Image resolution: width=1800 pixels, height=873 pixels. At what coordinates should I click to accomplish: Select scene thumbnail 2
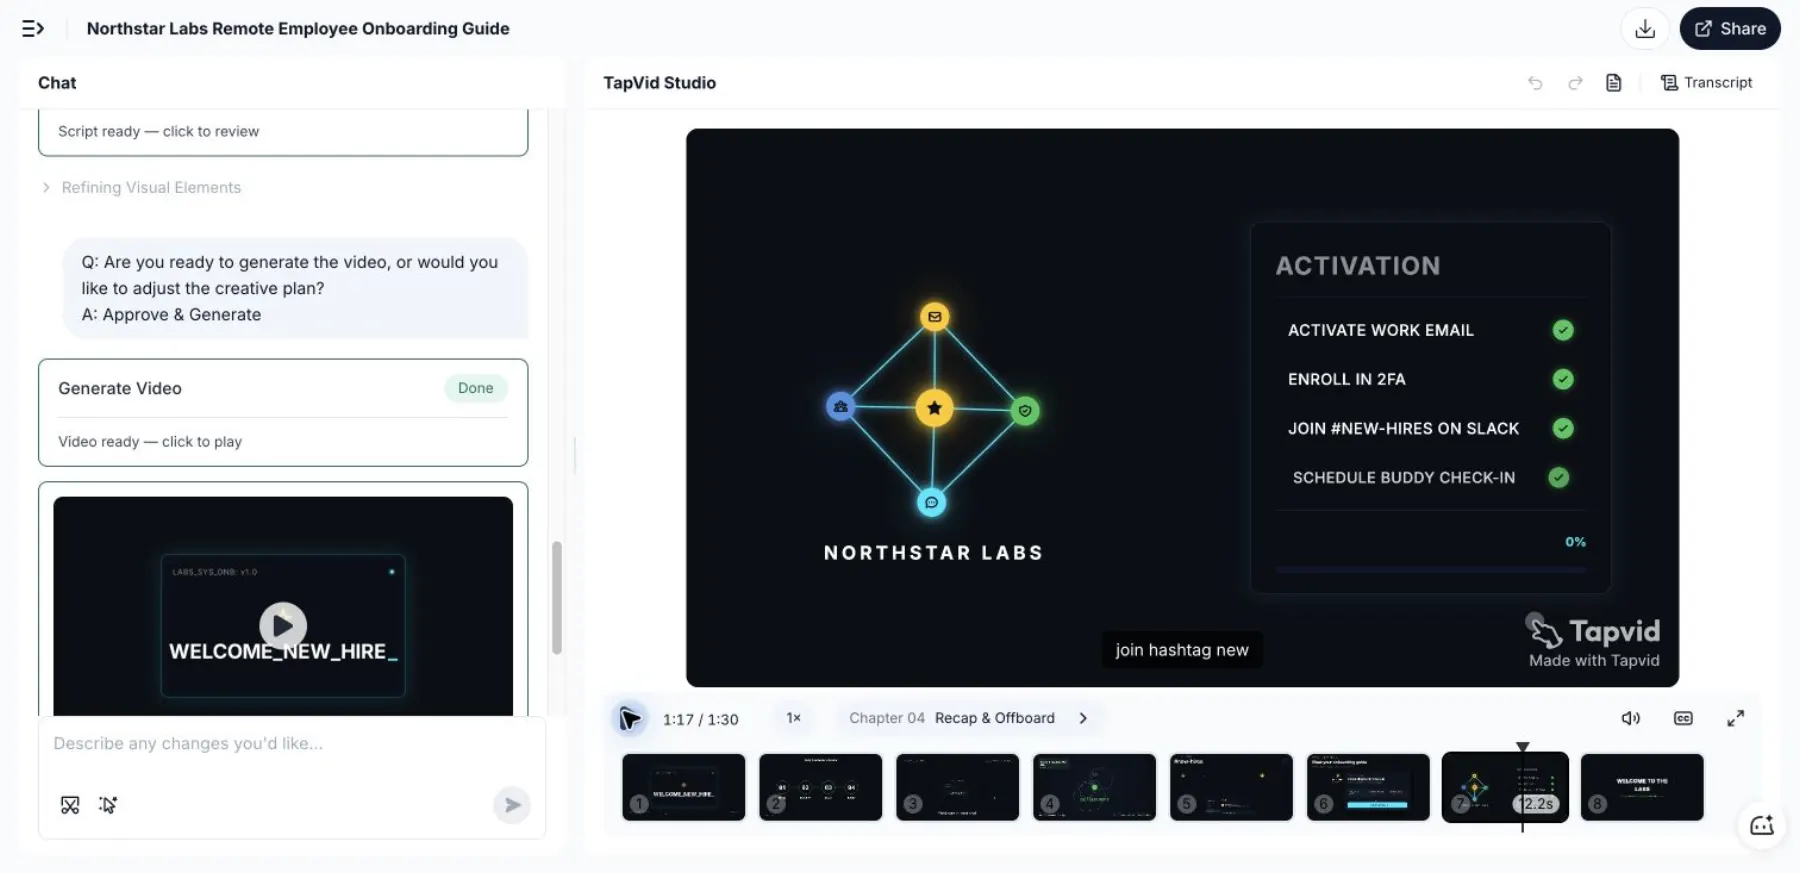coord(821,787)
